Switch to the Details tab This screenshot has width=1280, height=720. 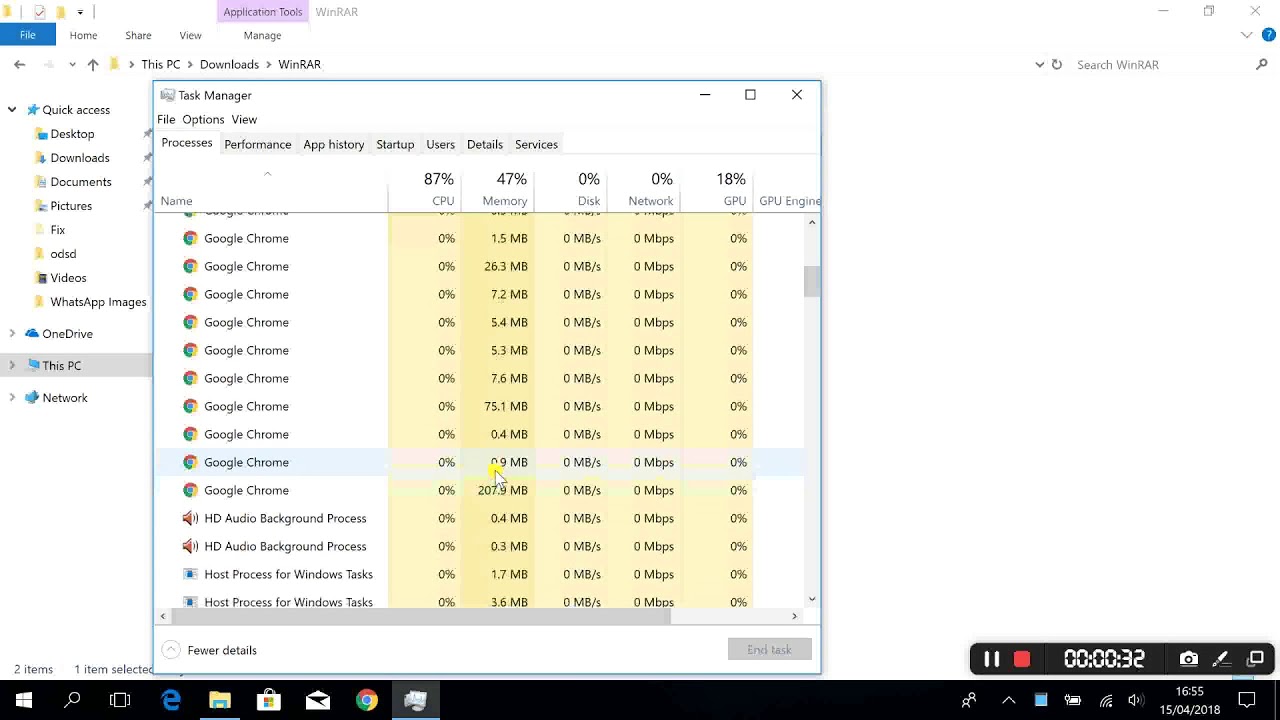coord(485,144)
